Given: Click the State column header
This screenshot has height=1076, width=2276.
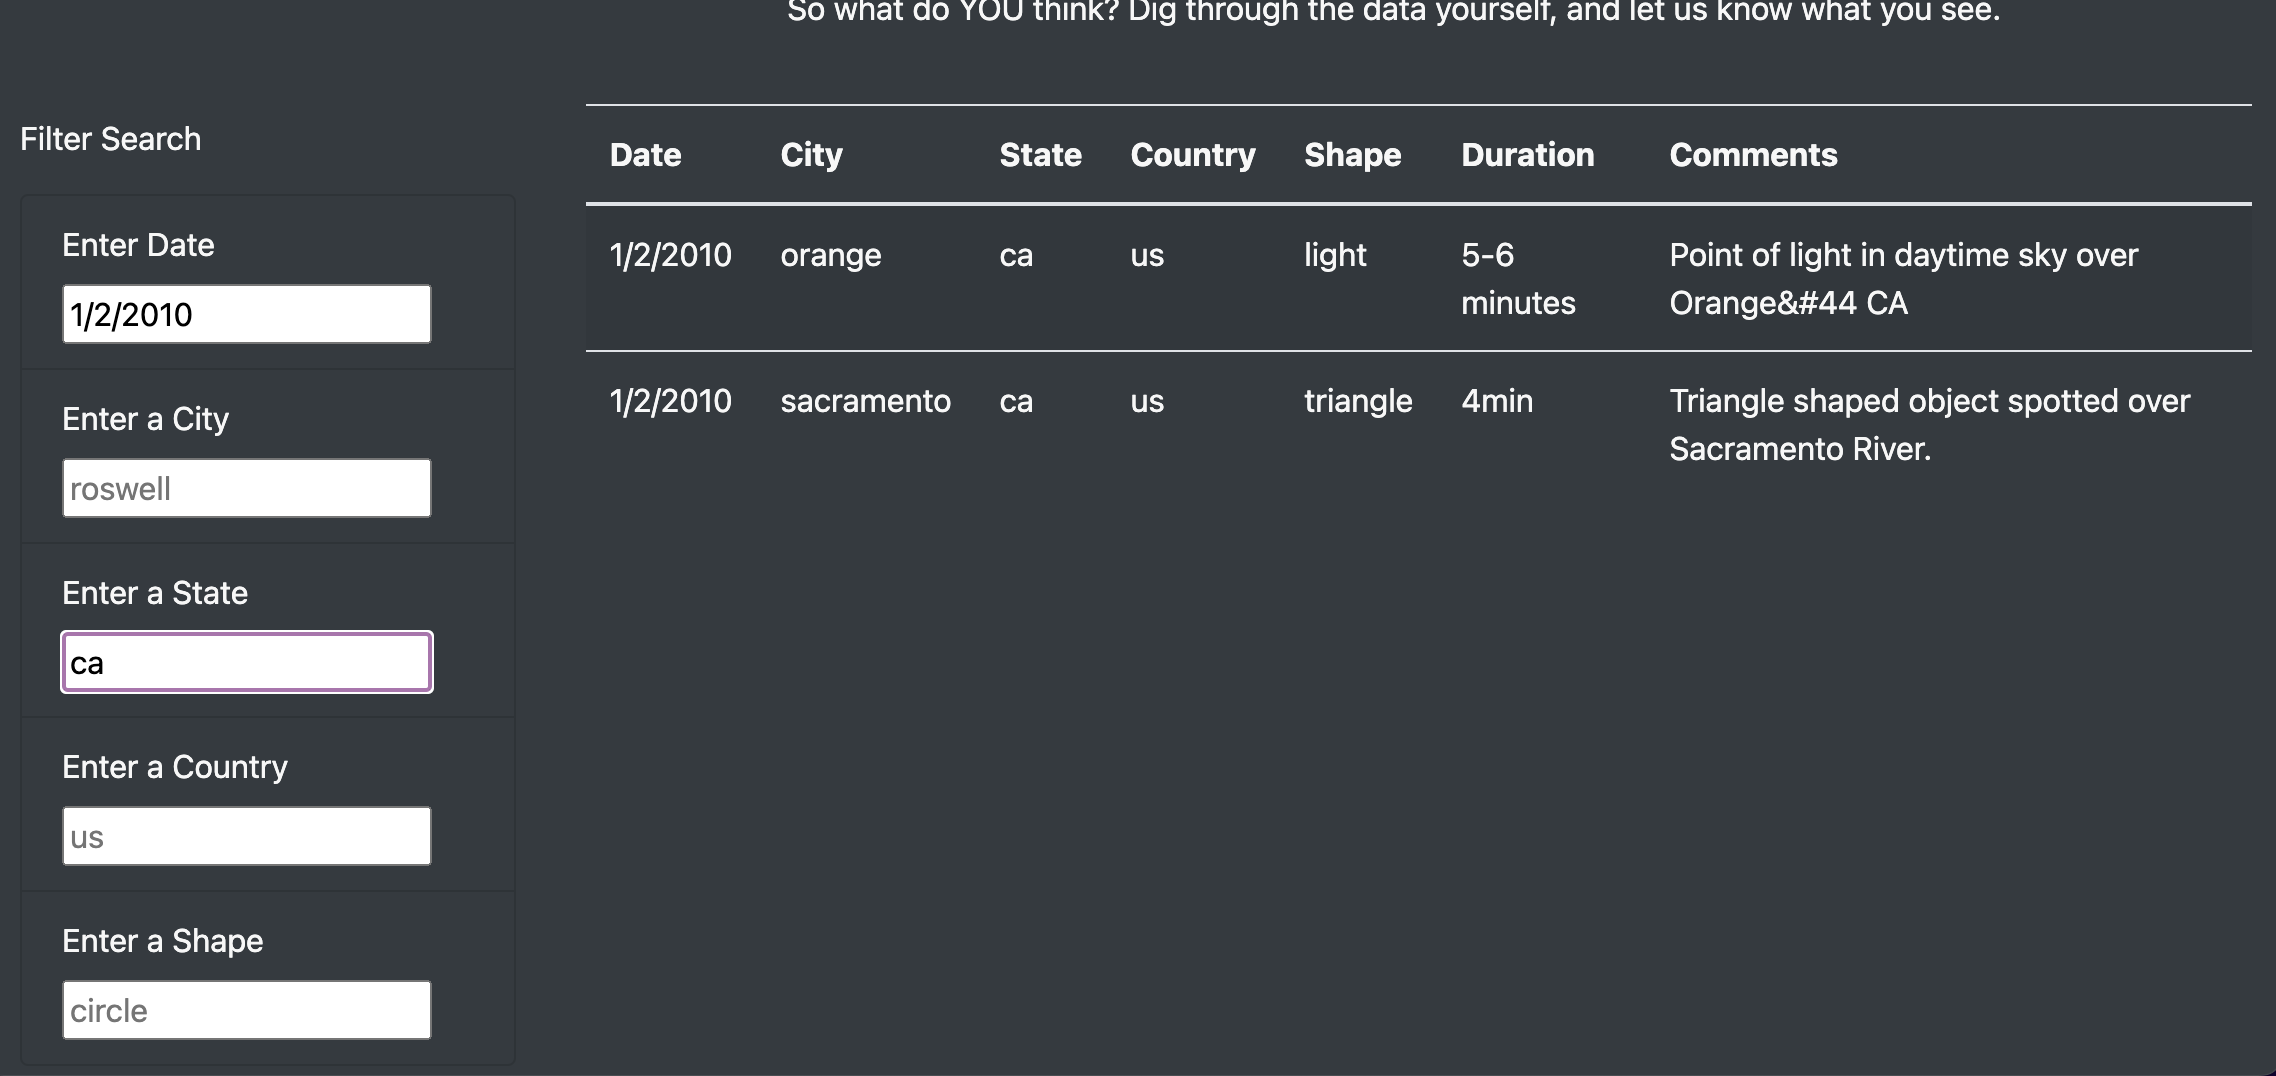Looking at the screenshot, I should [1040, 154].
